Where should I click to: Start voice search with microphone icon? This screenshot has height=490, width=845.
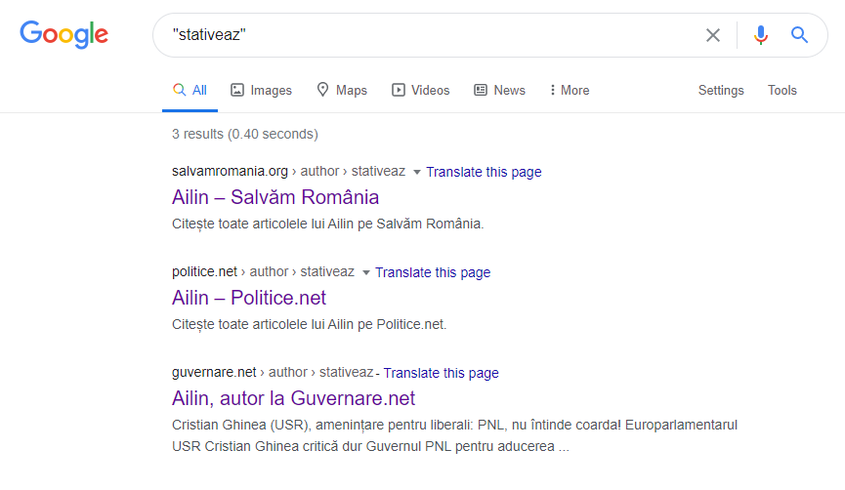[761, 35]
